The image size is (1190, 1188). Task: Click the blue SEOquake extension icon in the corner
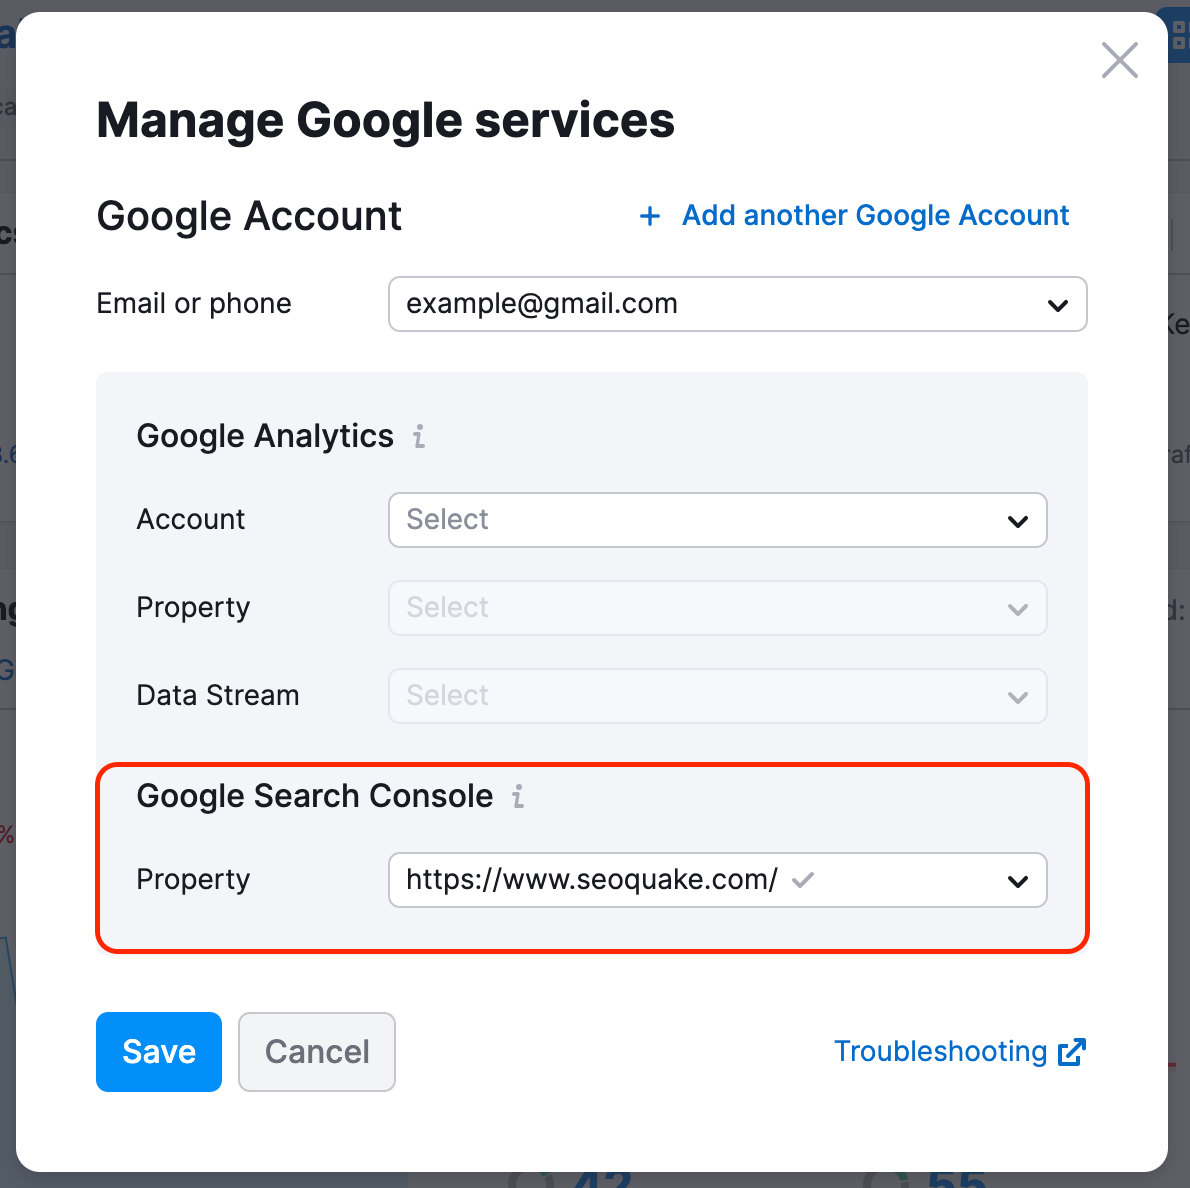click(x=1178, y=35)
